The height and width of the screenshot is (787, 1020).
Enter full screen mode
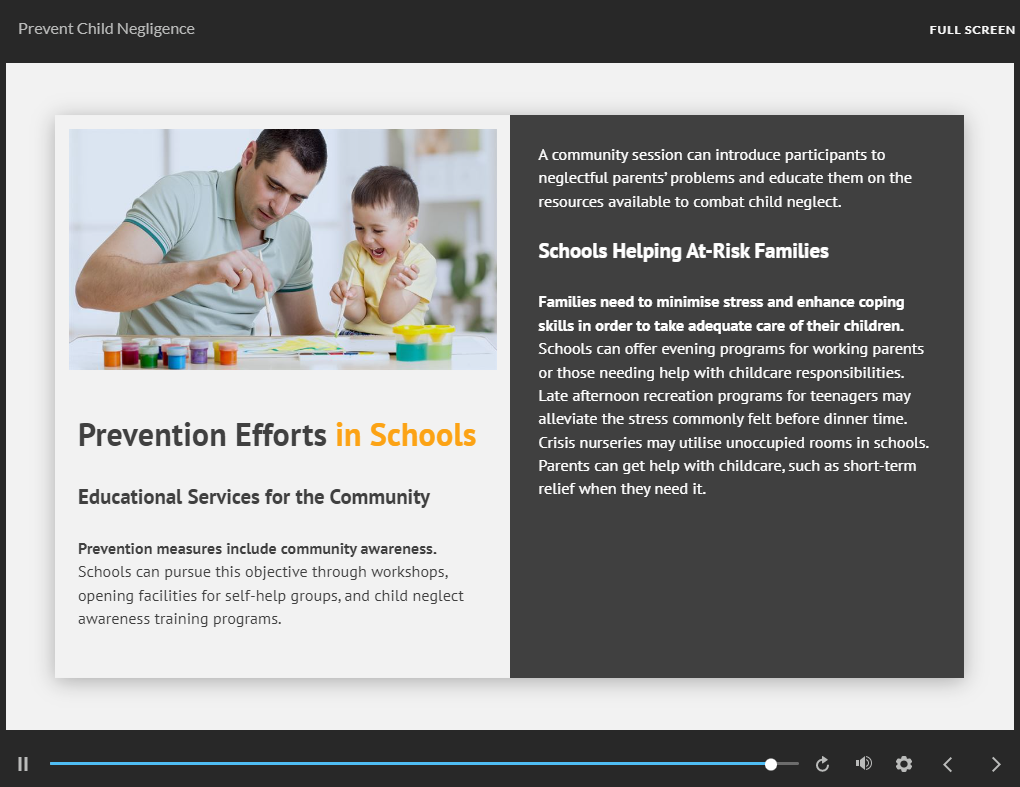971,30
